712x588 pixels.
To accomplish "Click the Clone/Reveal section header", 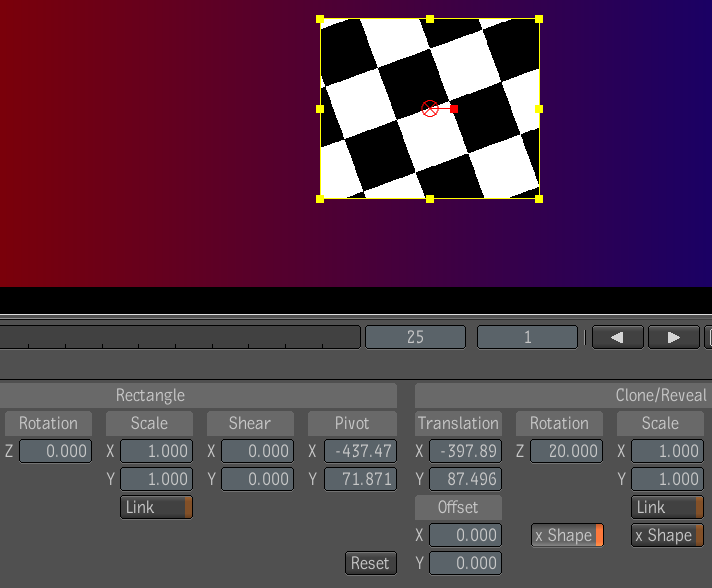I will tap(564, 395).
